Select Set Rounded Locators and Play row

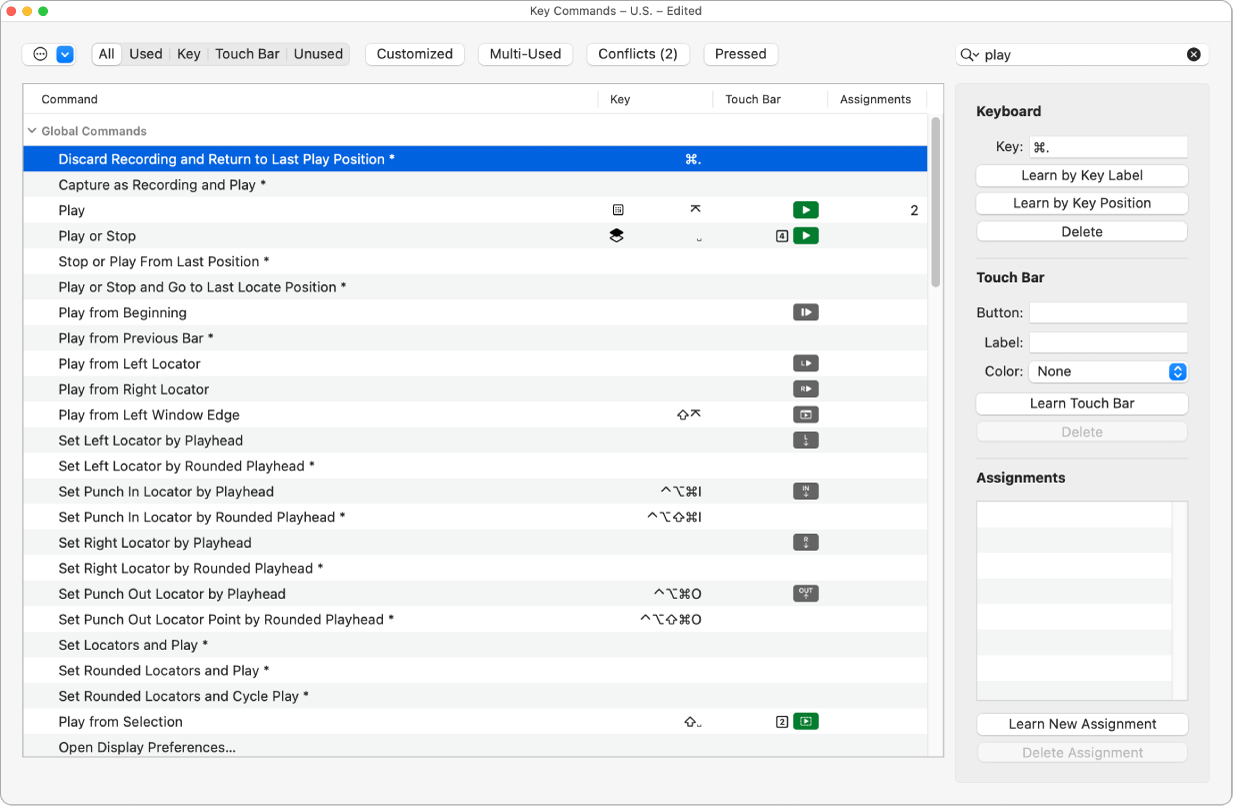(x=475, y=670)
